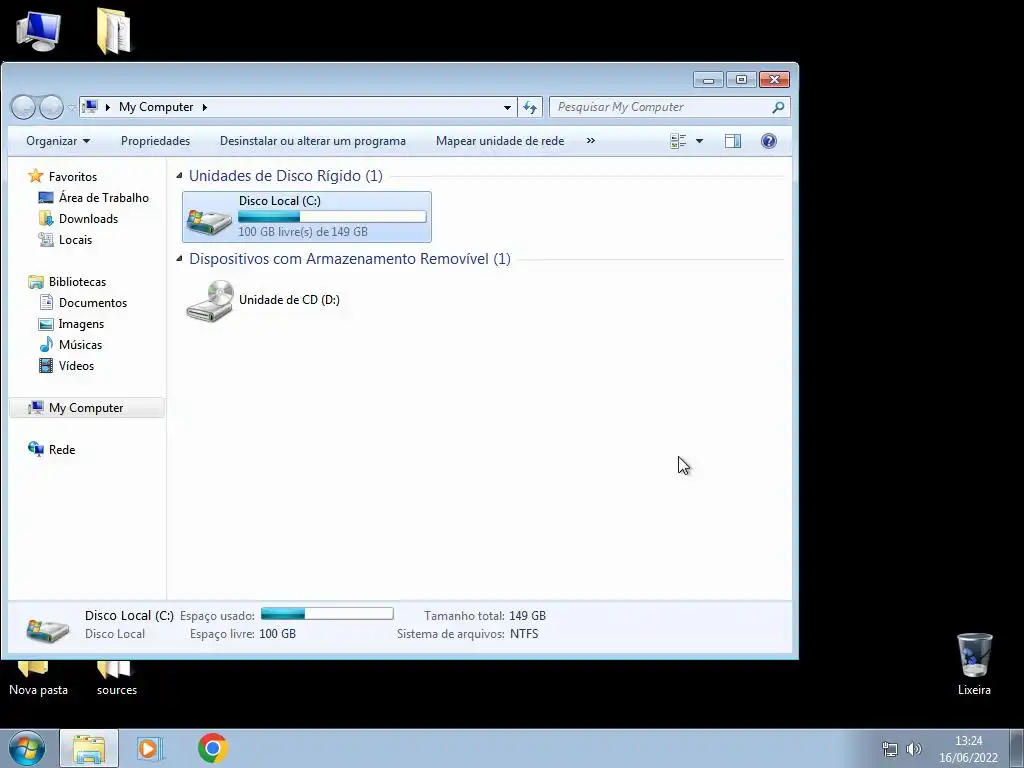Go back with the Back arrow button
This screenshot has width=1024, height=768.
click(24, 107)
